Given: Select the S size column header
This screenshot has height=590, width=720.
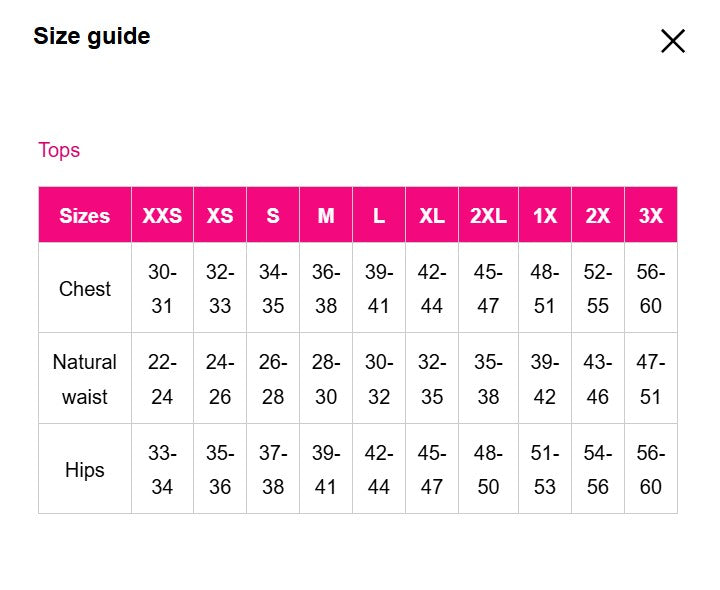Looking at the screenshot, I should point(273,215).
